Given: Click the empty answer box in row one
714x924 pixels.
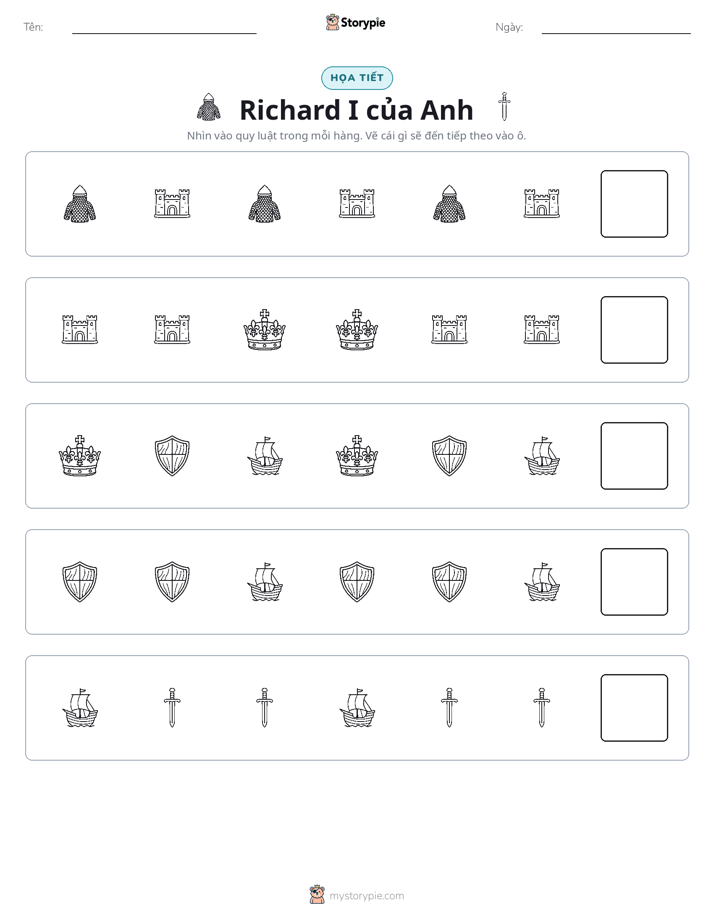Looking at the screenshot, I should pos(634,204).
